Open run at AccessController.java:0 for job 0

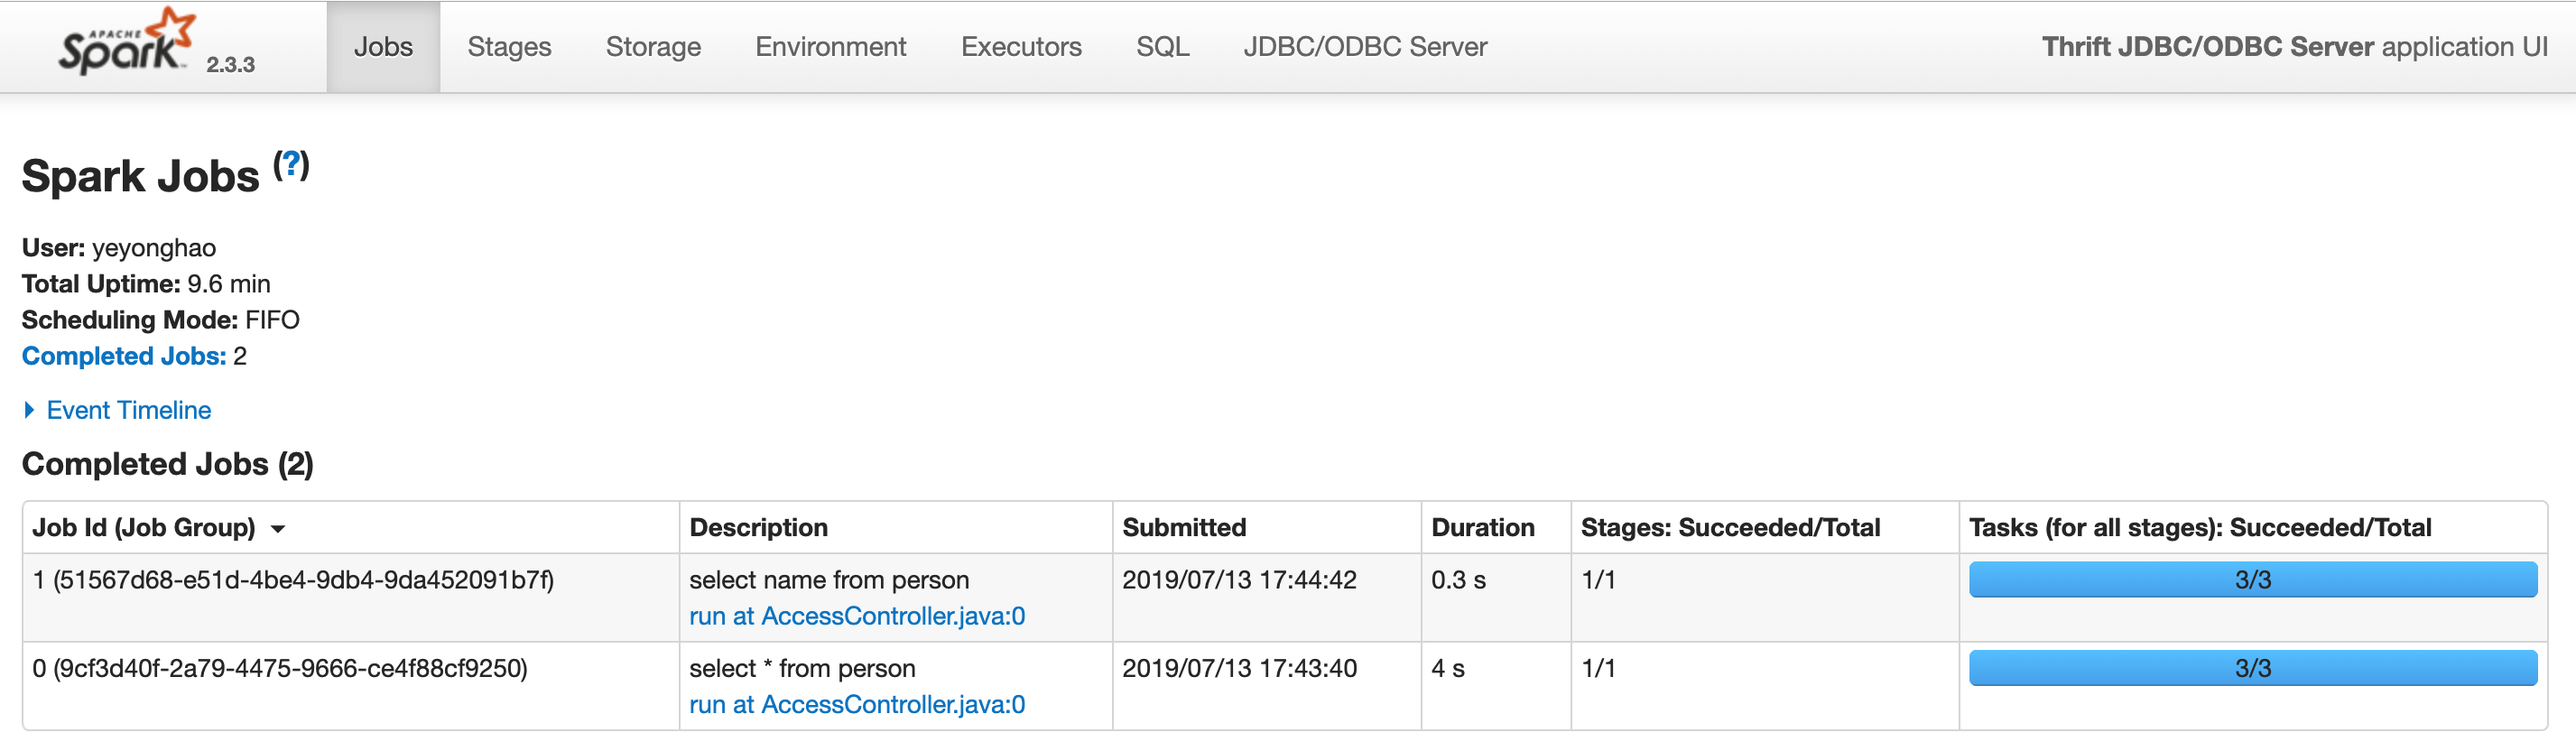(857, 704)
